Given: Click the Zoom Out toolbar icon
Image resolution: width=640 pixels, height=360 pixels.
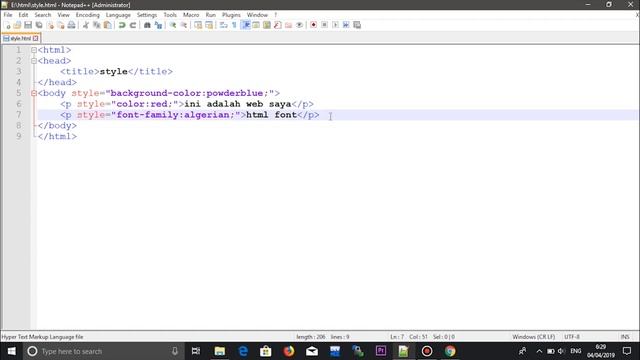Looking at the screenshot, I should tap(184, 25).
